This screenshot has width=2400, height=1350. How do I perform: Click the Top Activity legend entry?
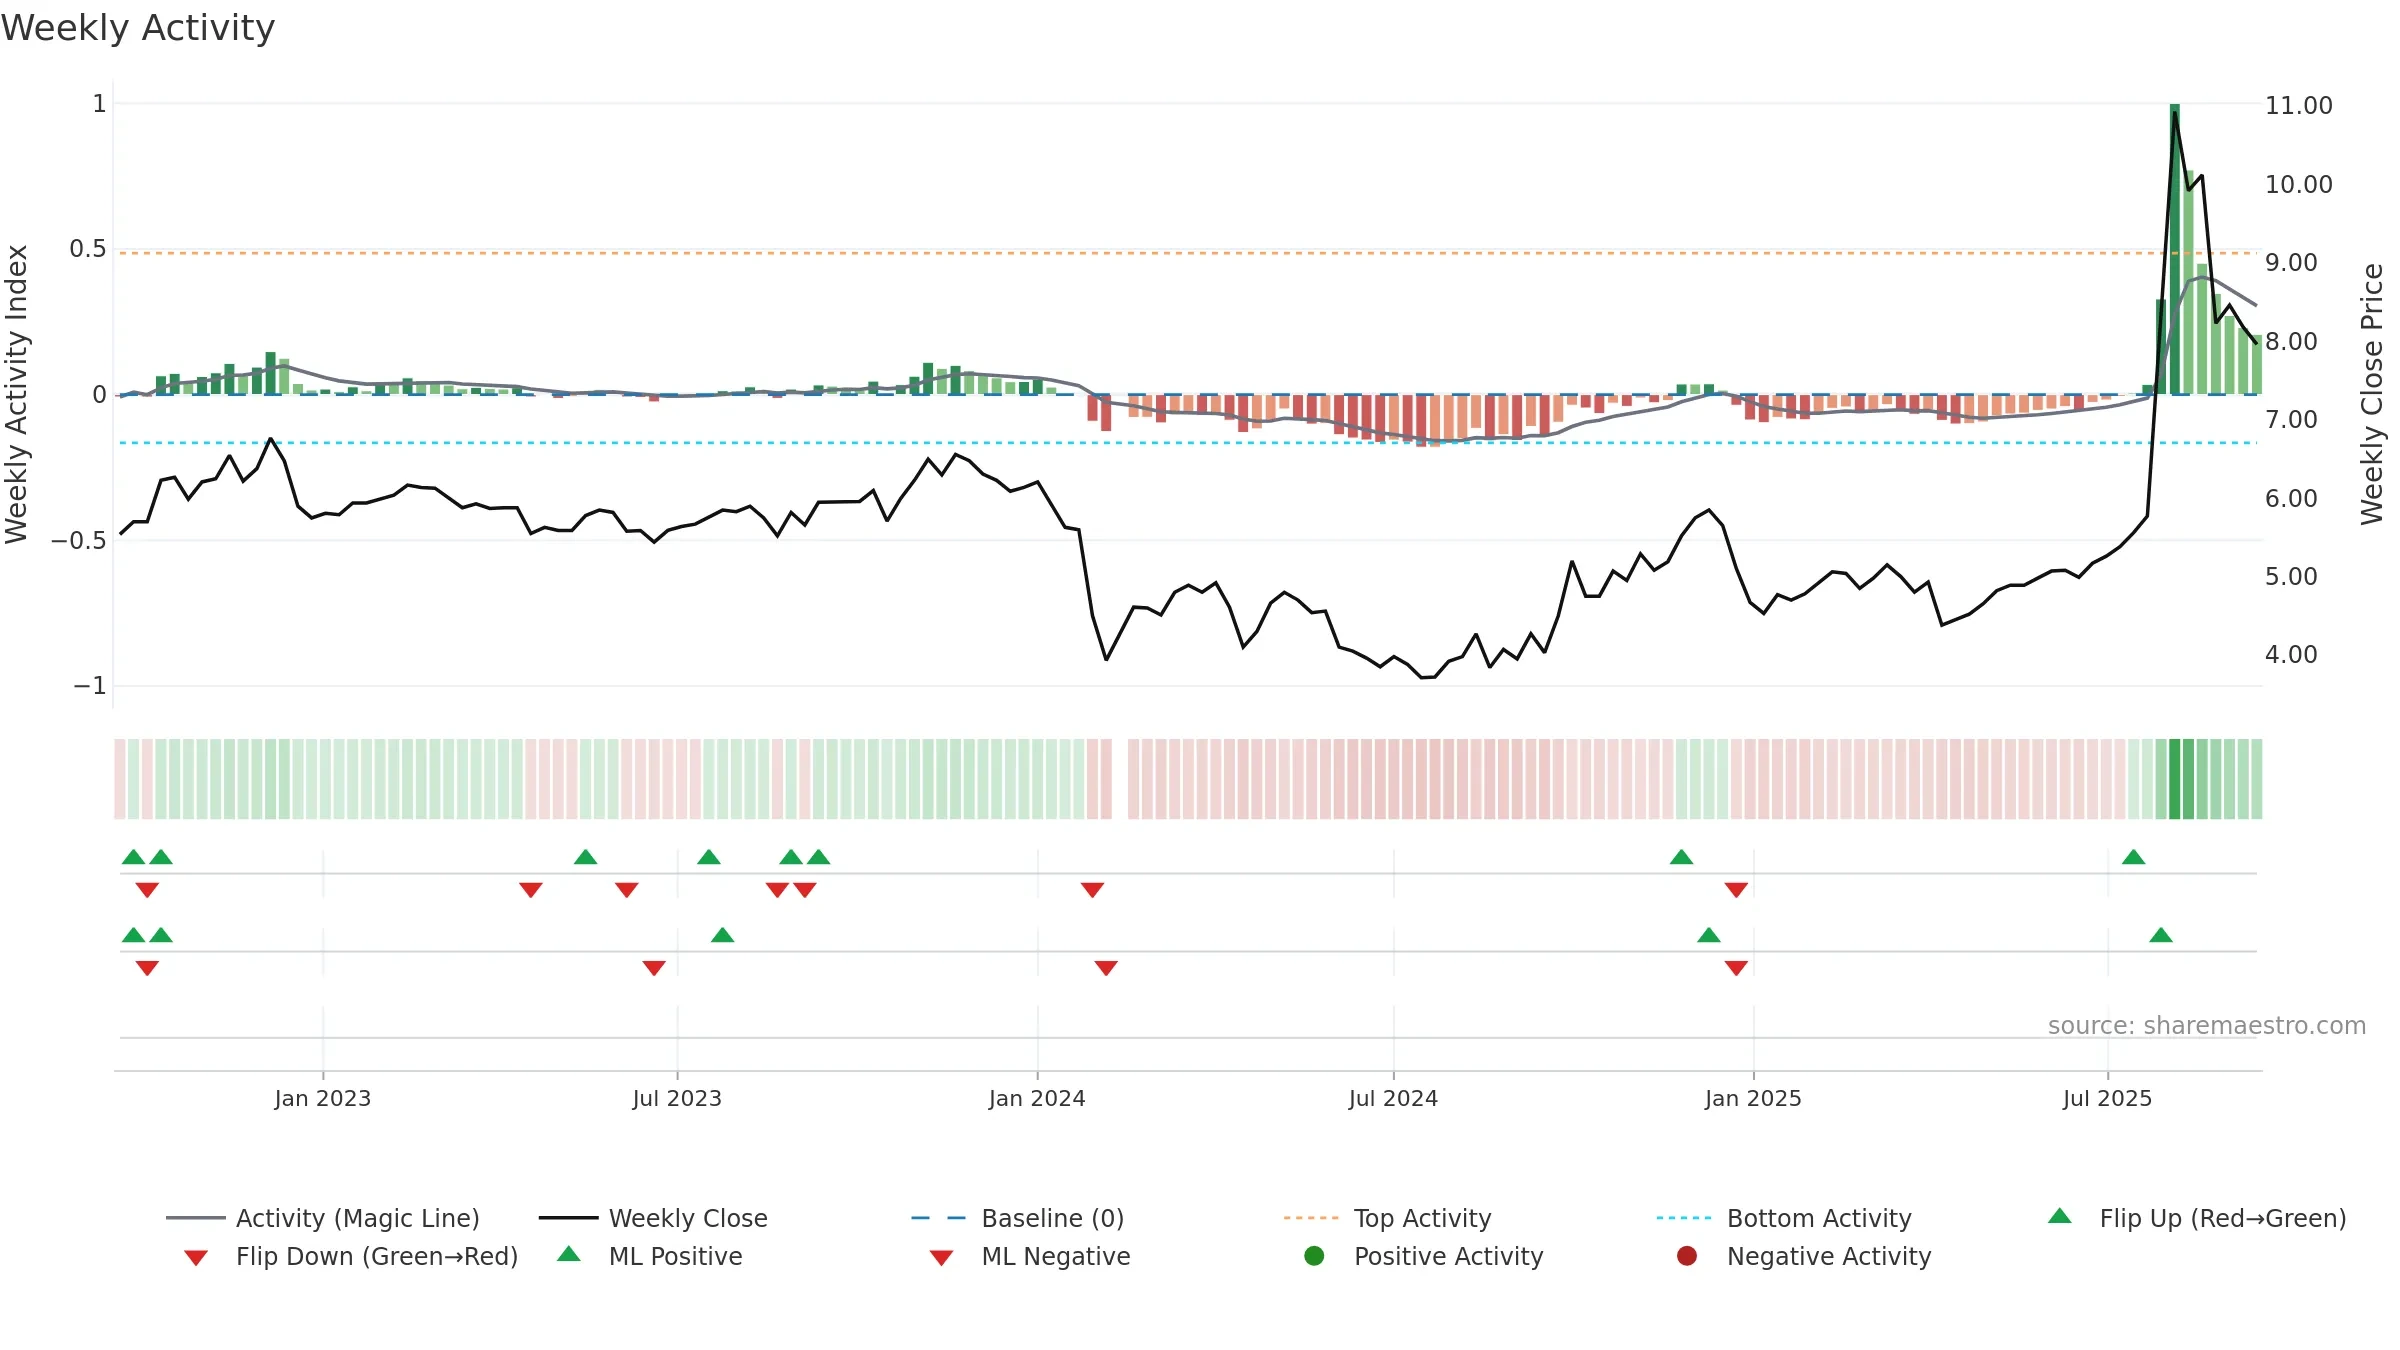(1387, 1218)
